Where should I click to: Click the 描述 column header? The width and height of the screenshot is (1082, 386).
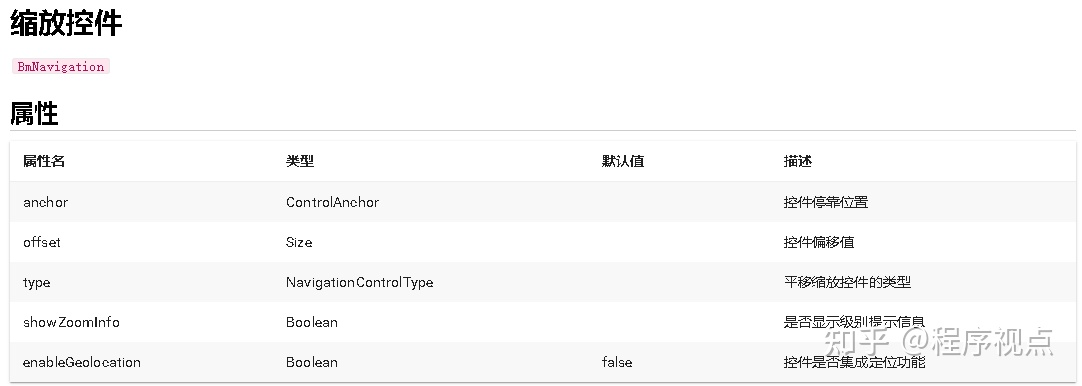coord(798,161)
